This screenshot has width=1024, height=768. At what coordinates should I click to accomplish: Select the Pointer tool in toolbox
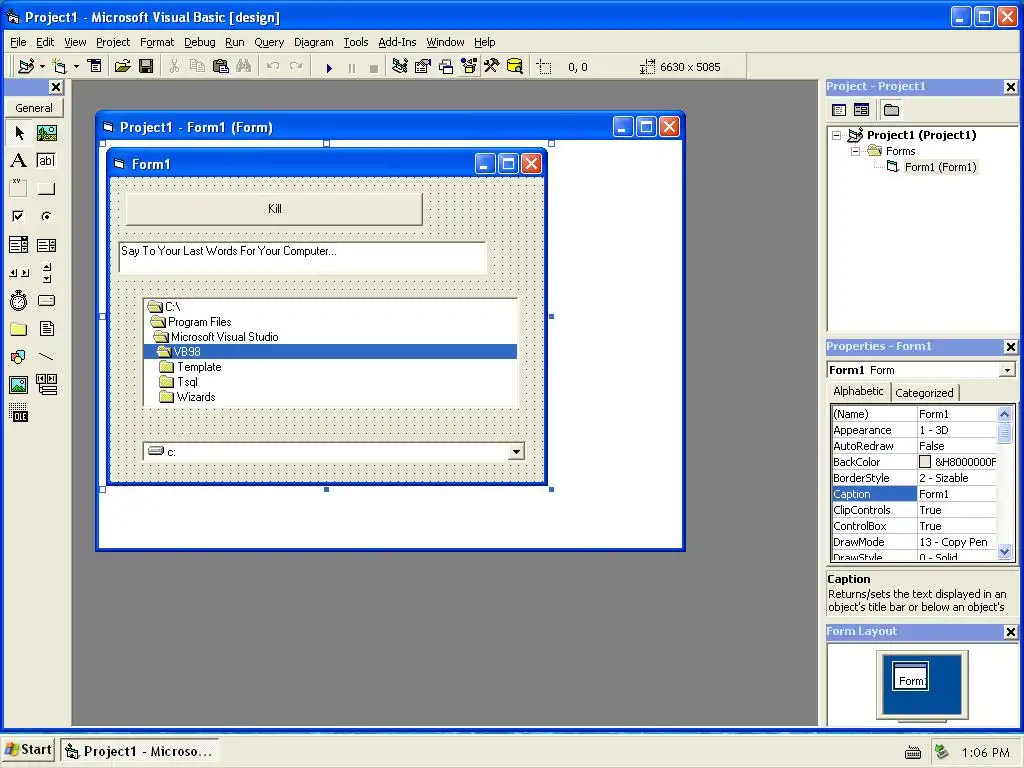(19, 133)
